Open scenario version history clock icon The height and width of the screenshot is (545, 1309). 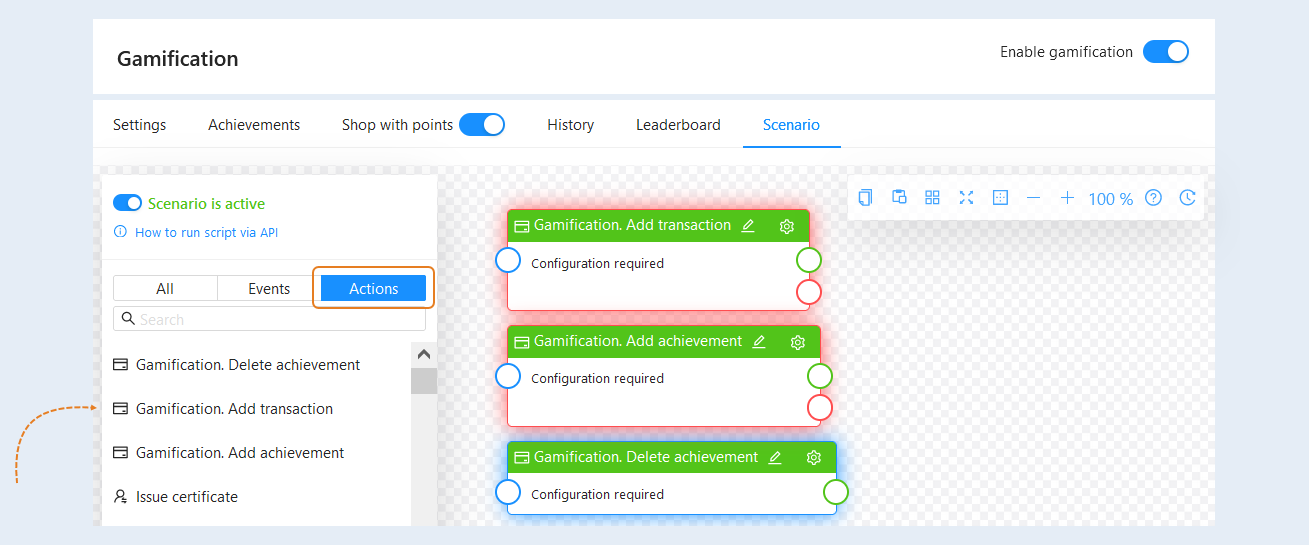[x=1187, y=198]
